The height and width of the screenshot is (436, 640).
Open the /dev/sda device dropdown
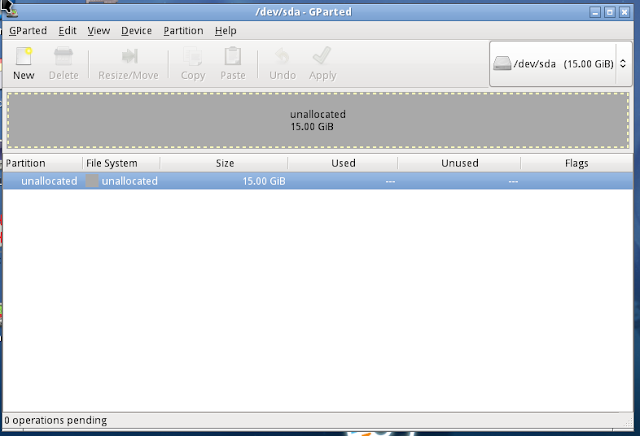561,64
